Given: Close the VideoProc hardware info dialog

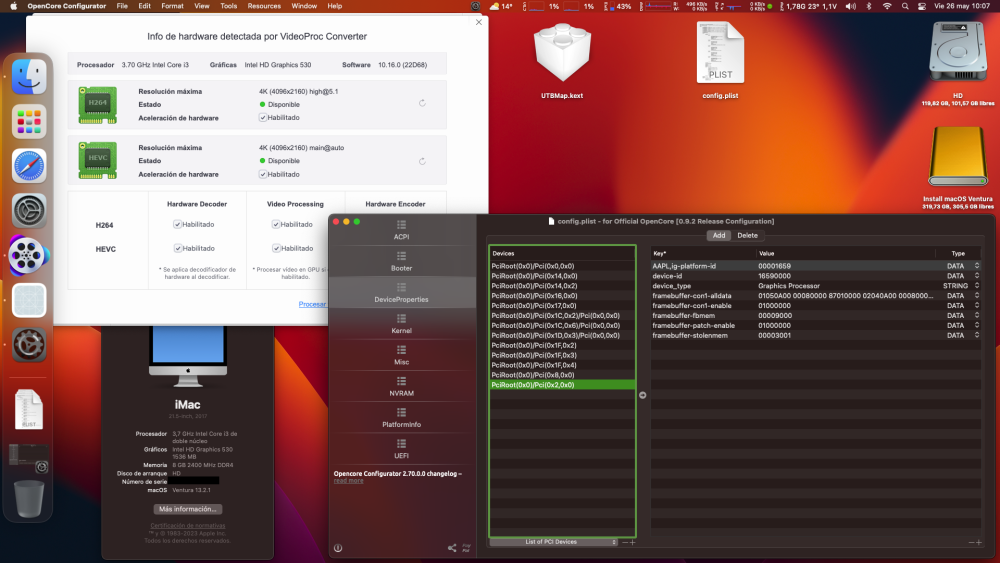Looking at the screenshot, I should [479, 22].
